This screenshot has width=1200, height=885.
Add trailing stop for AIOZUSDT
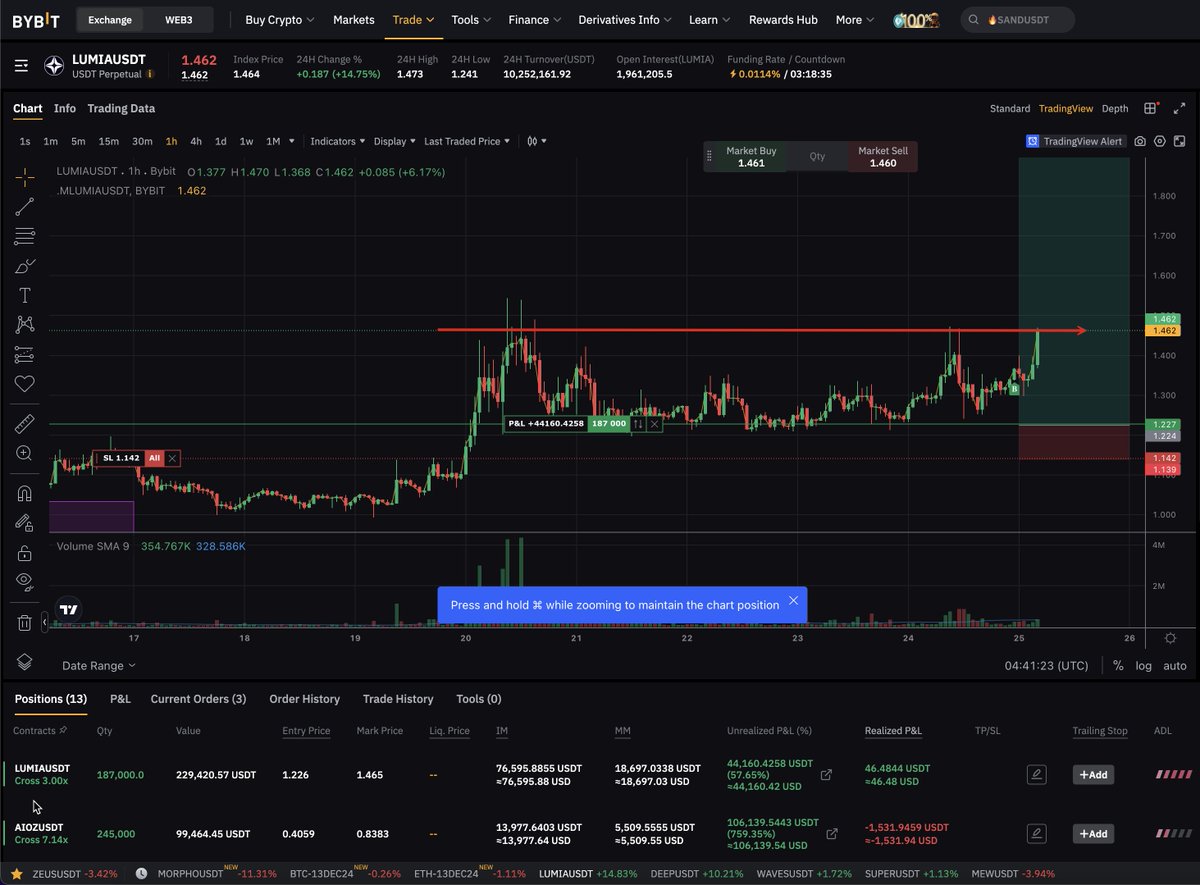click(x=1093, y=833)
